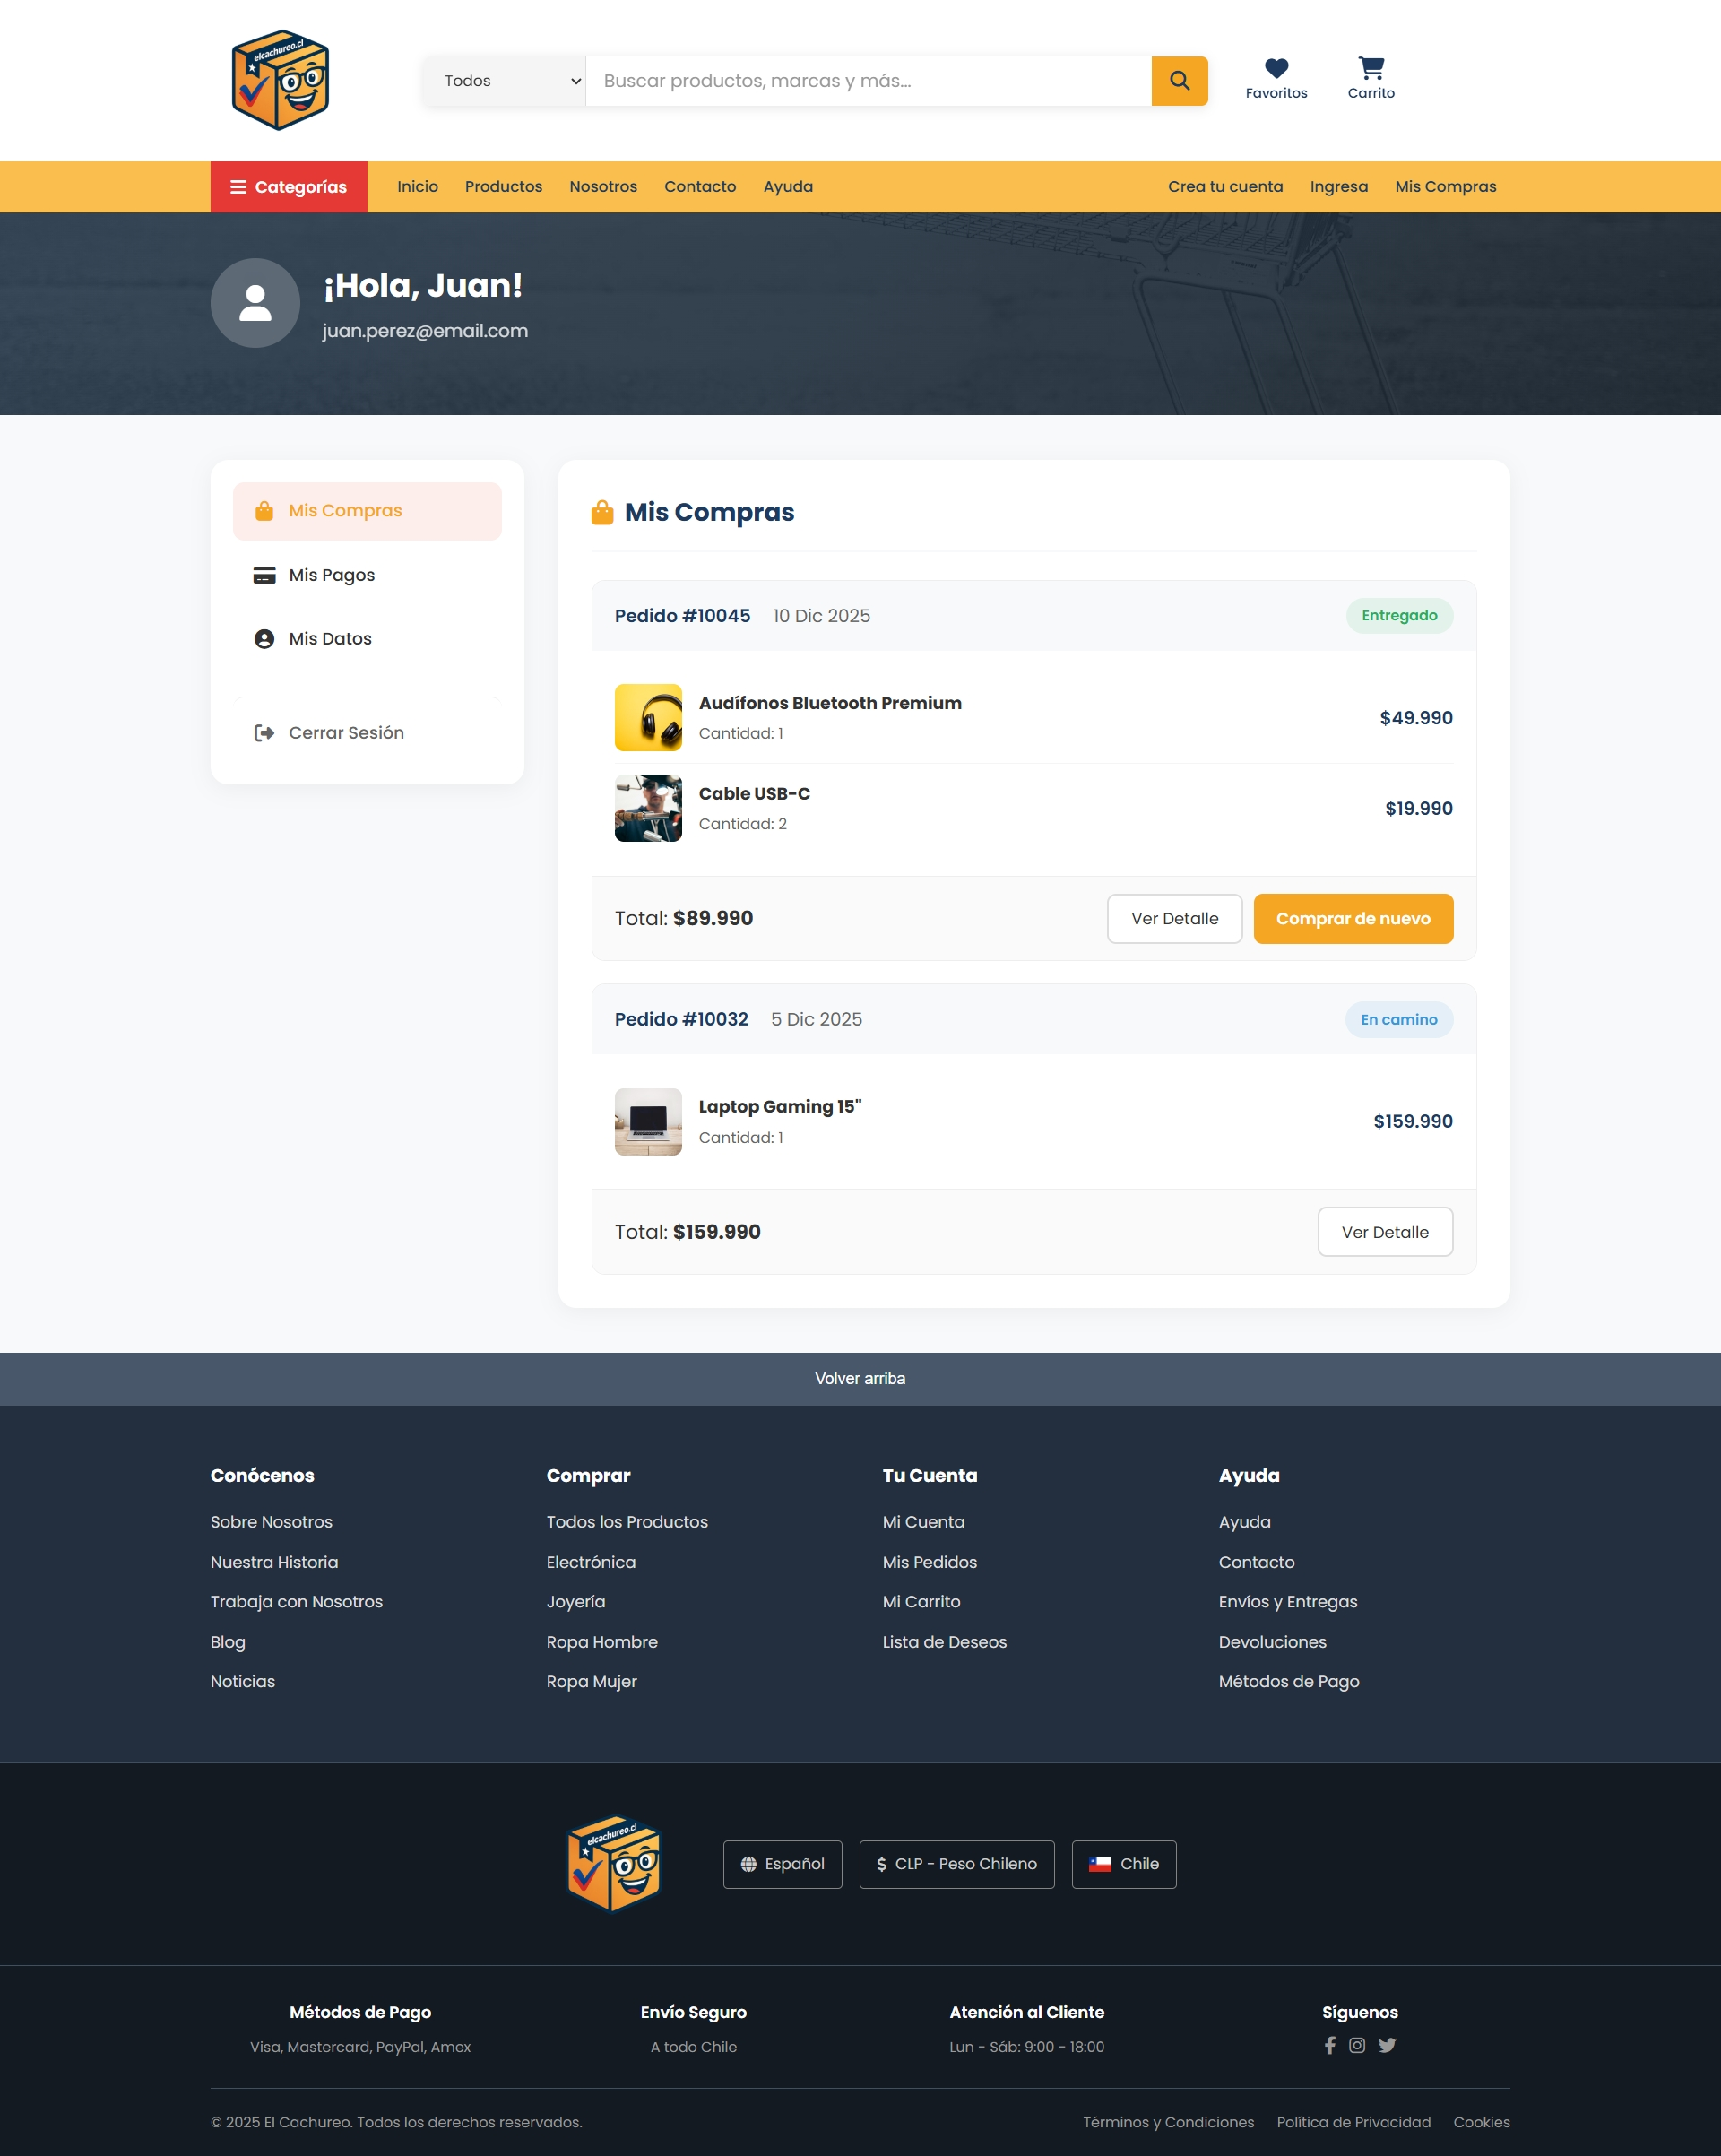This screenshot has width=1721, height=2156.
Task: Open the Twitter icon in the footer
Action: pos(1387,2045)
